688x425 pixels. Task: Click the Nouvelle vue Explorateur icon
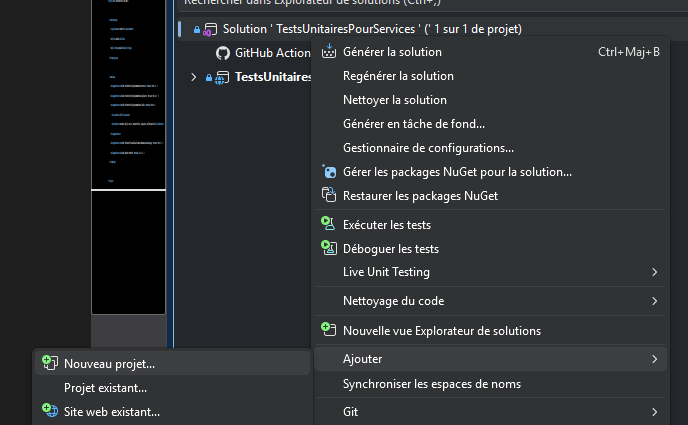click(328, 329)
